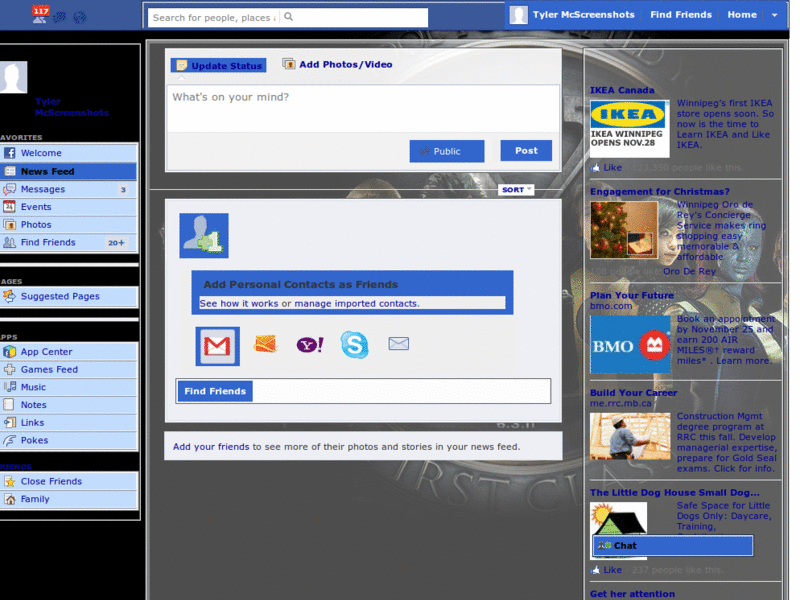Click the add friend silhouette icon
800x600 pixels.
click(x=204, y=236)
